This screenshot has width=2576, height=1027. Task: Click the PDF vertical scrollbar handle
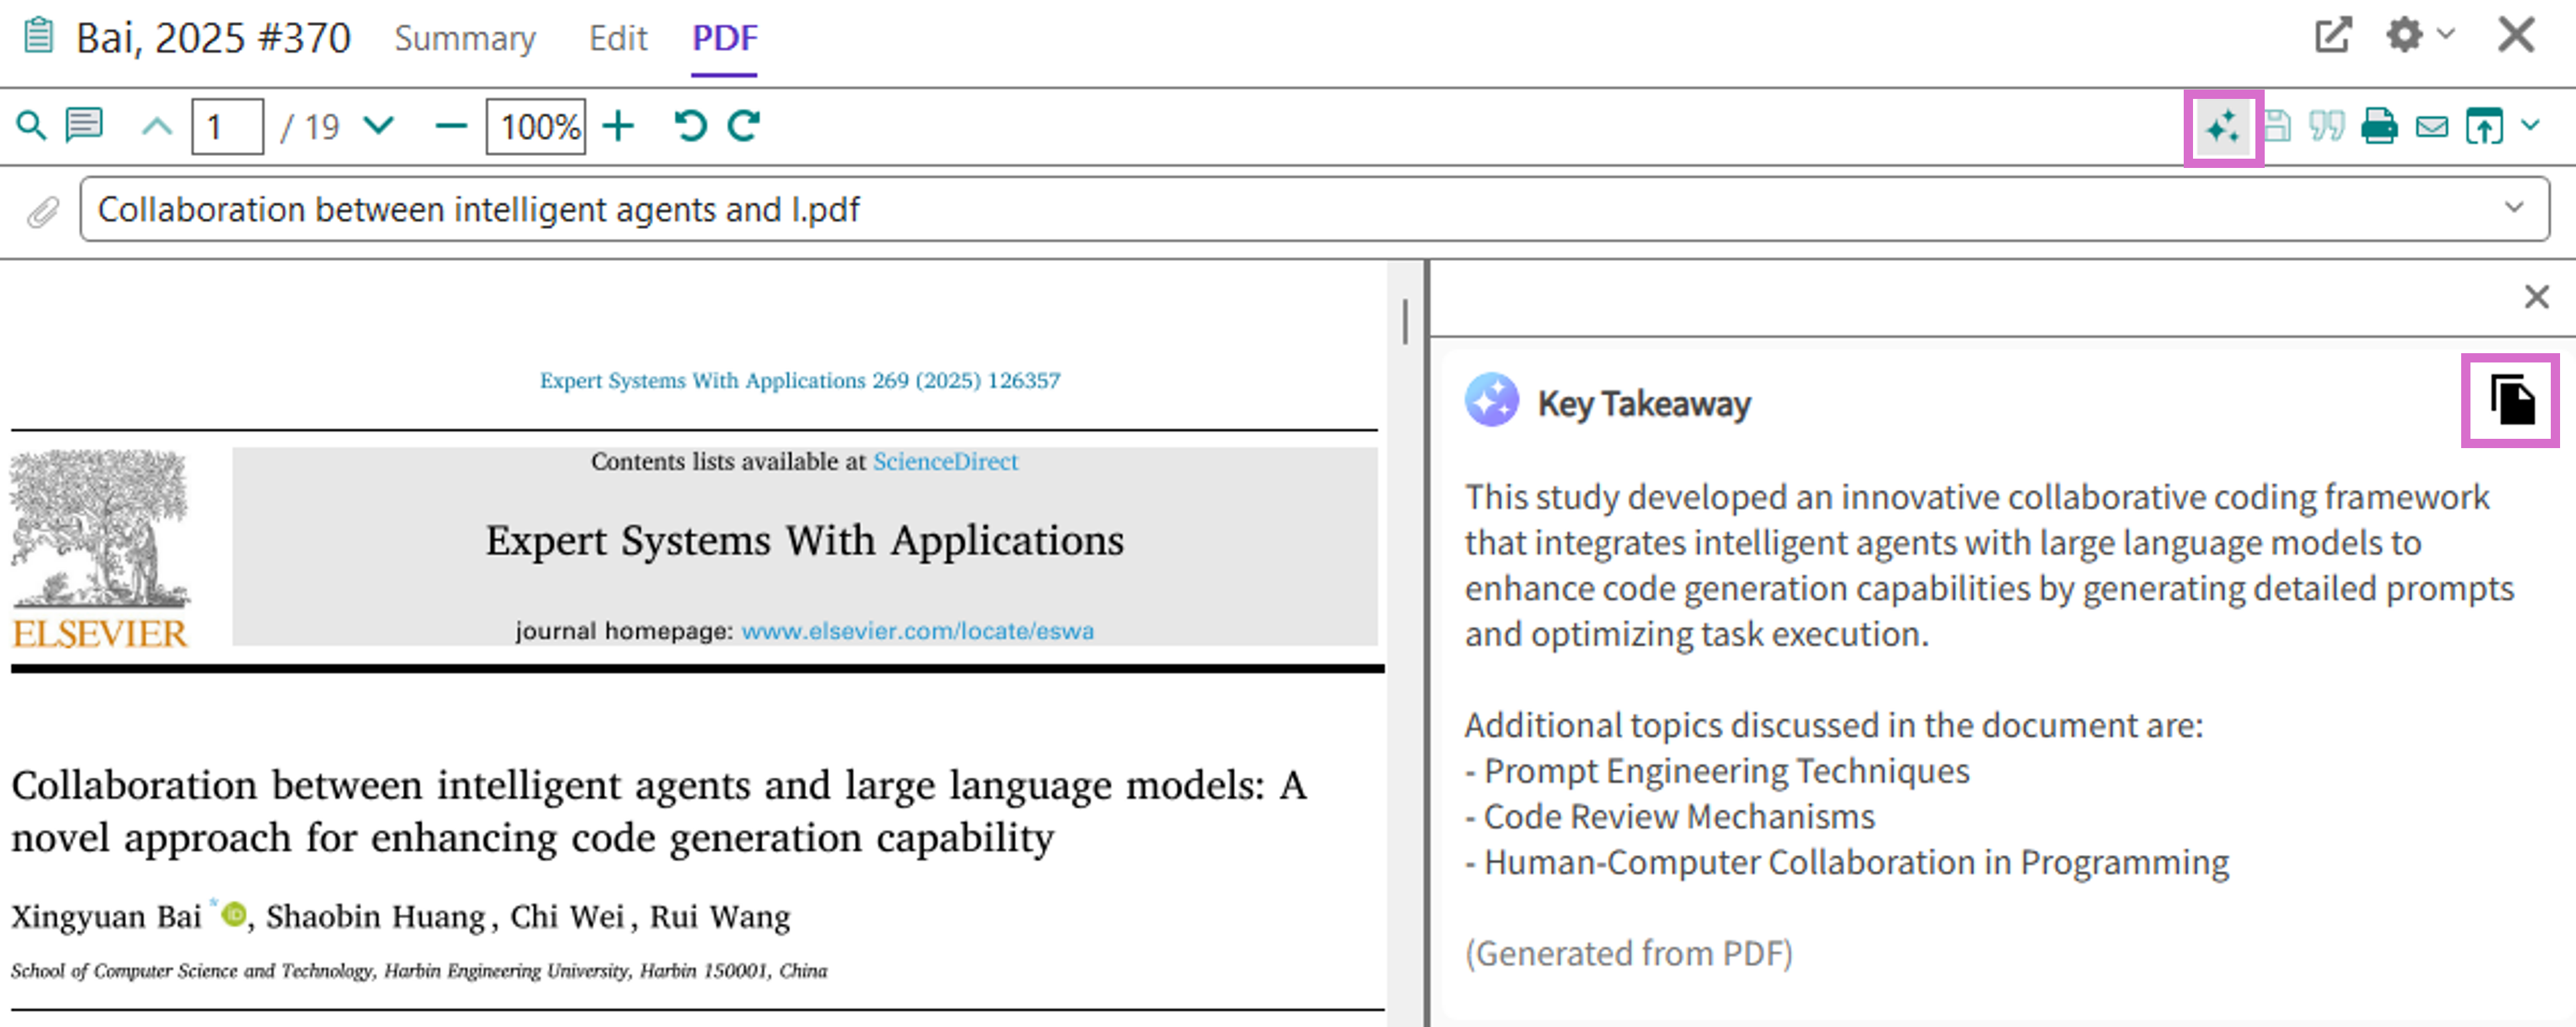pyautogui.click(x=1405, y=322)
